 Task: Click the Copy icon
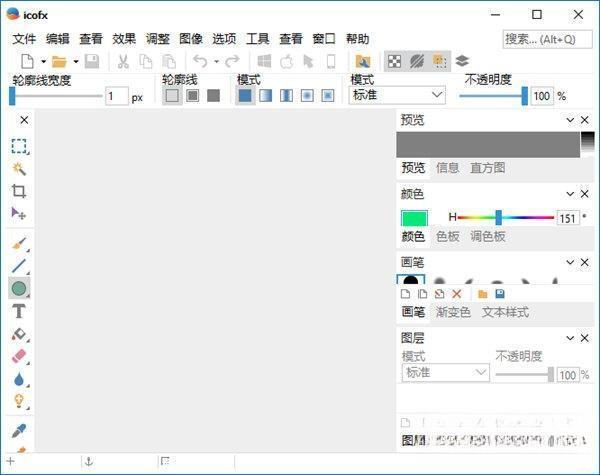(146, 61)
